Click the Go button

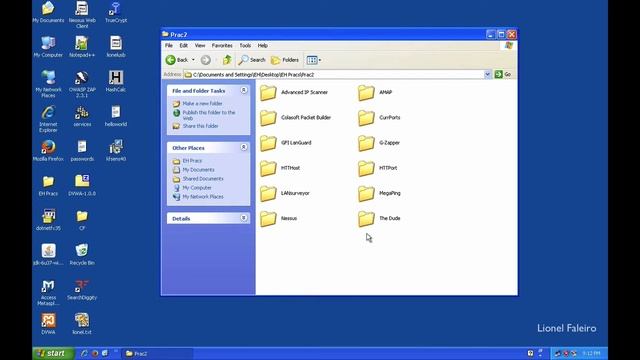[x=503, y=74]
